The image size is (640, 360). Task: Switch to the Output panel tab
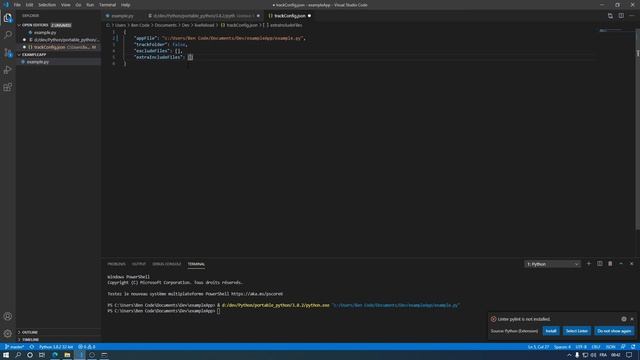click(139, 264)
